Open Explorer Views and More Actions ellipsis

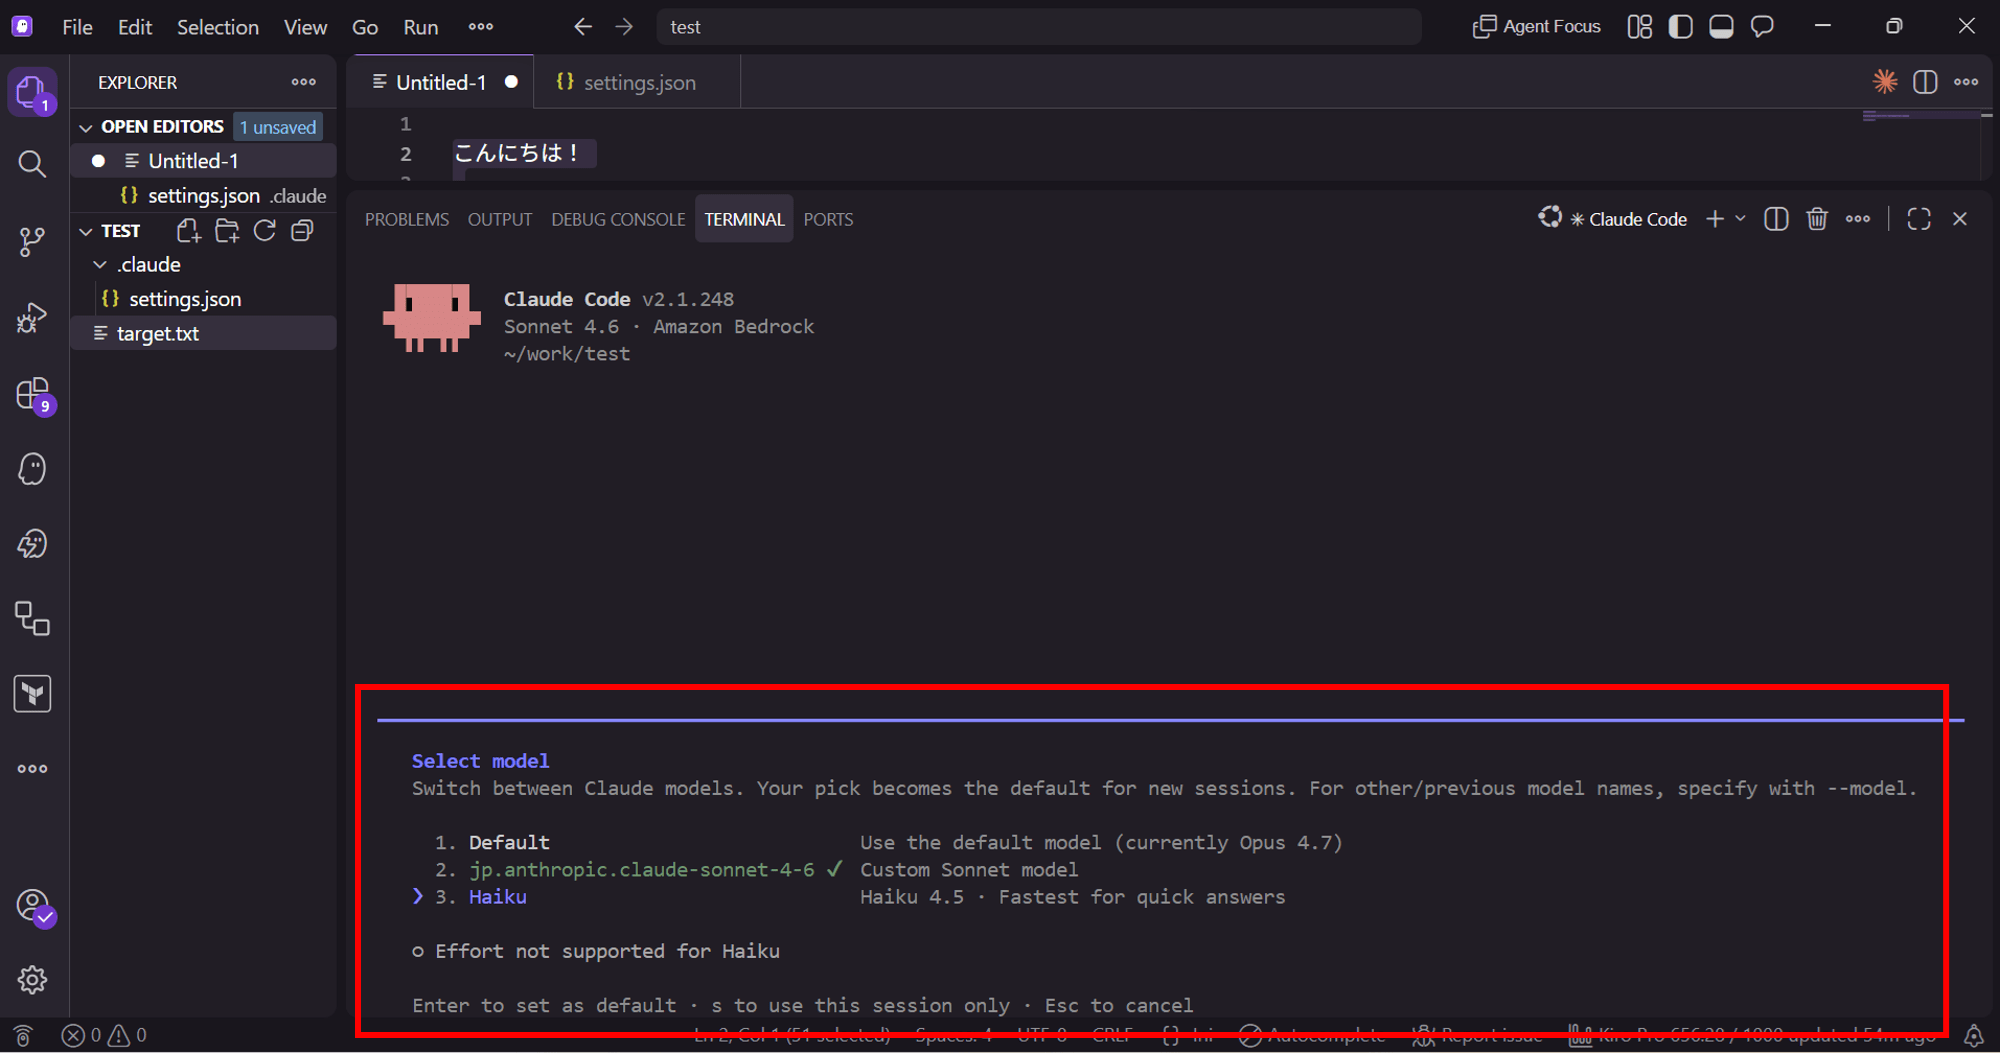[x=303, y=82]
